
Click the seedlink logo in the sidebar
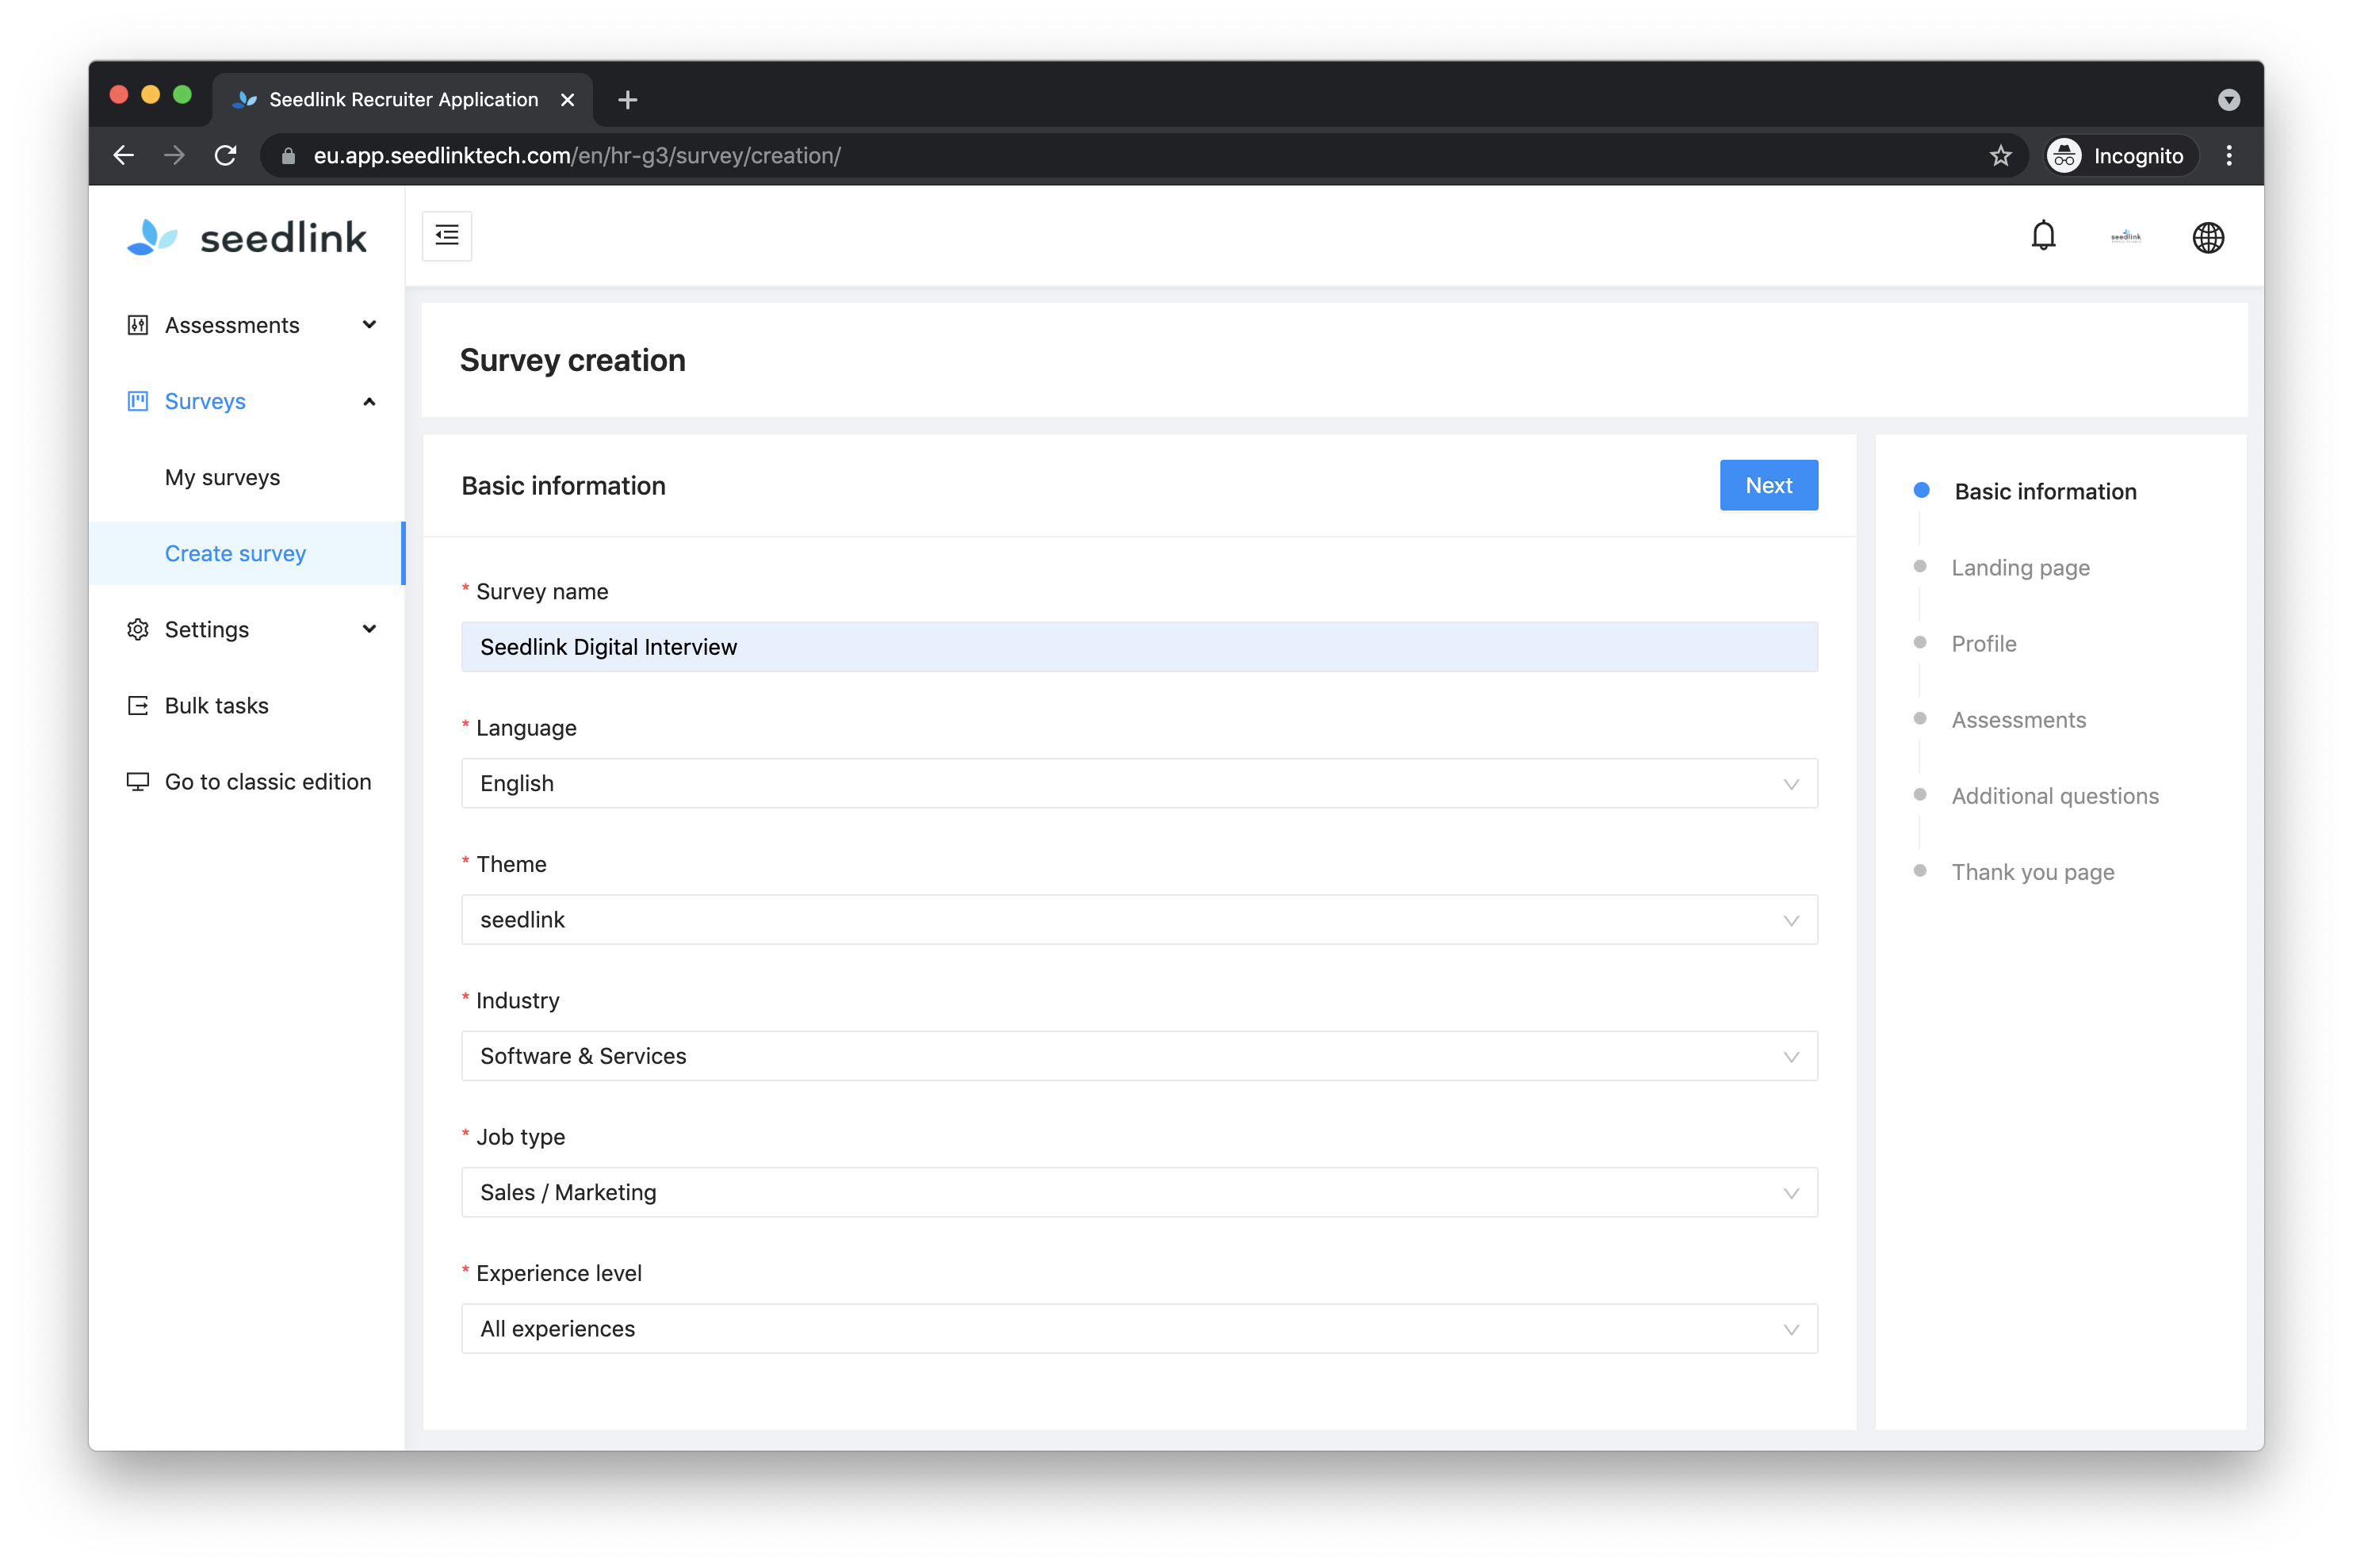point(247,238)
